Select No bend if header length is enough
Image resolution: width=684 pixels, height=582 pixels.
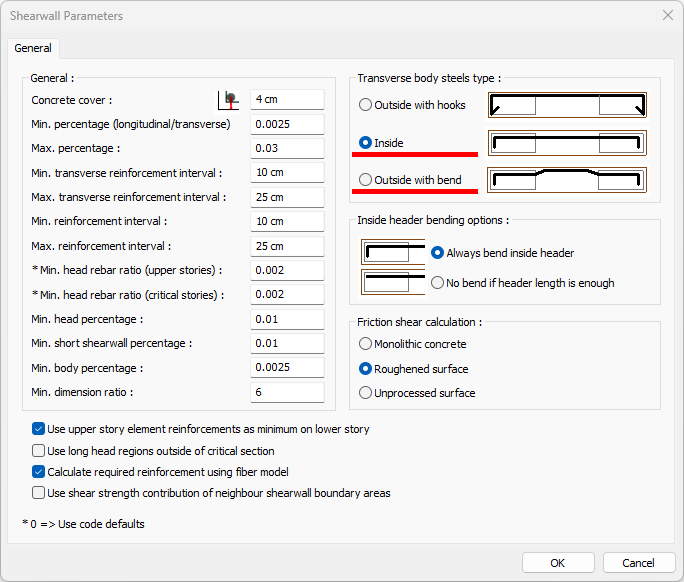click(437, 283)
